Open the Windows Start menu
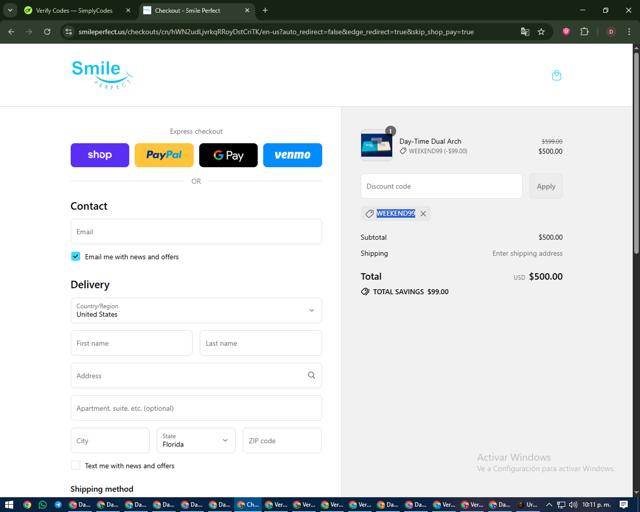This screenshot has height=512, width=640. point(9,505)
